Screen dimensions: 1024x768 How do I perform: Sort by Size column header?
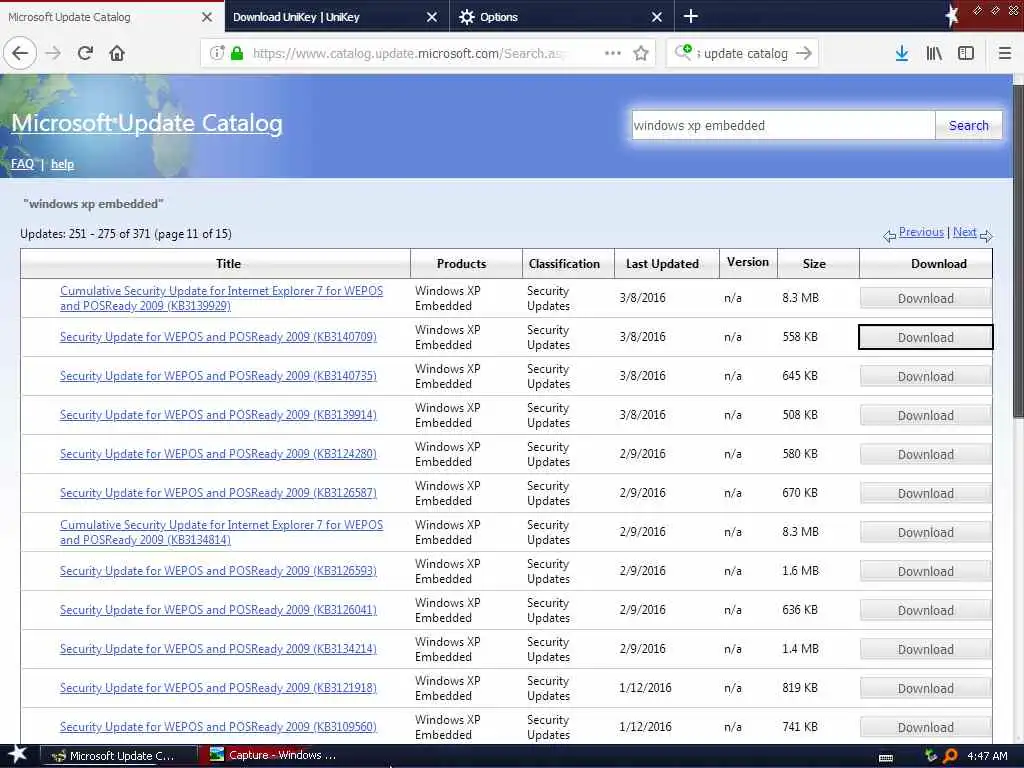(814, 264)
